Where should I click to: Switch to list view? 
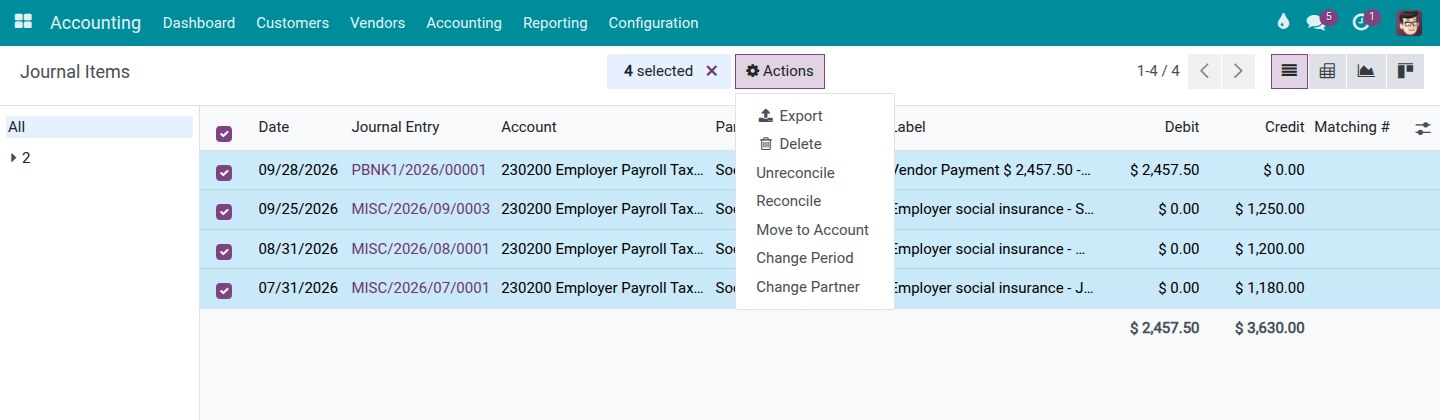(x=1289, y=71)
